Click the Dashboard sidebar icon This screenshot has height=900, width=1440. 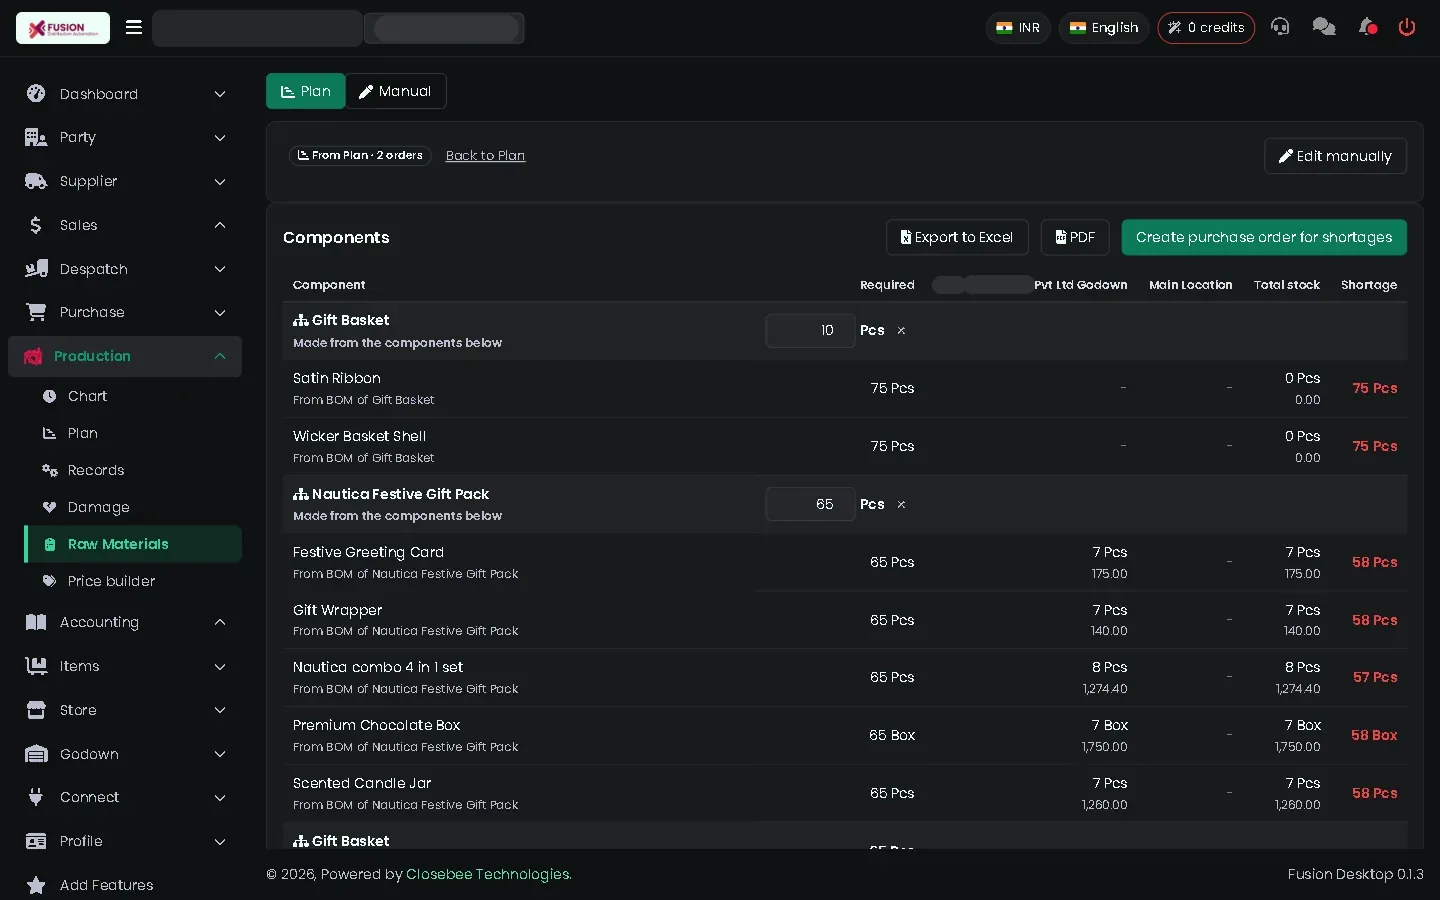(x=36, y=94)
